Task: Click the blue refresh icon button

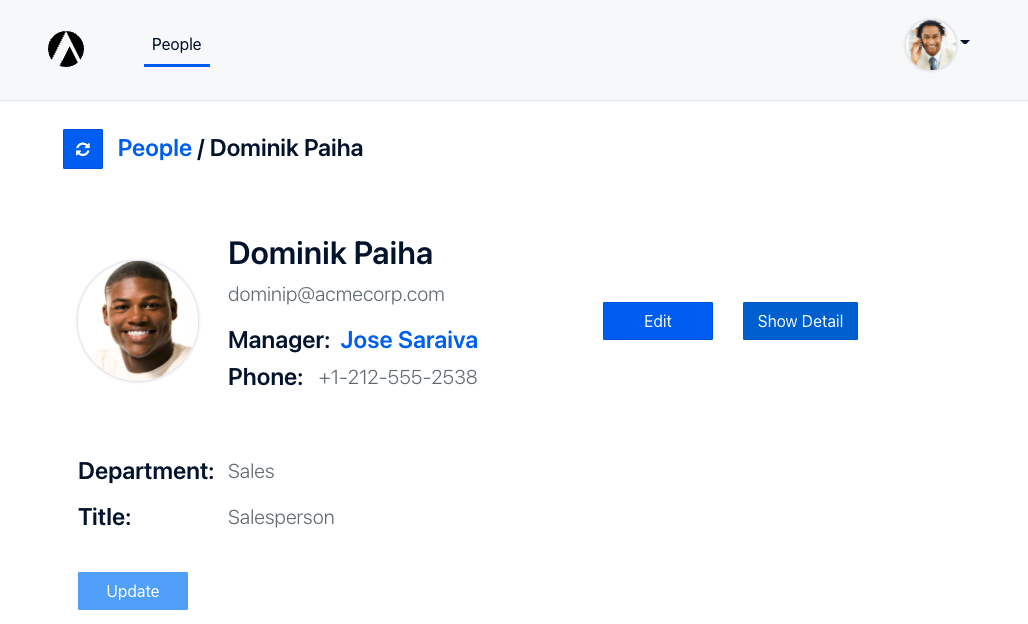Action: (x=83, y=149)
